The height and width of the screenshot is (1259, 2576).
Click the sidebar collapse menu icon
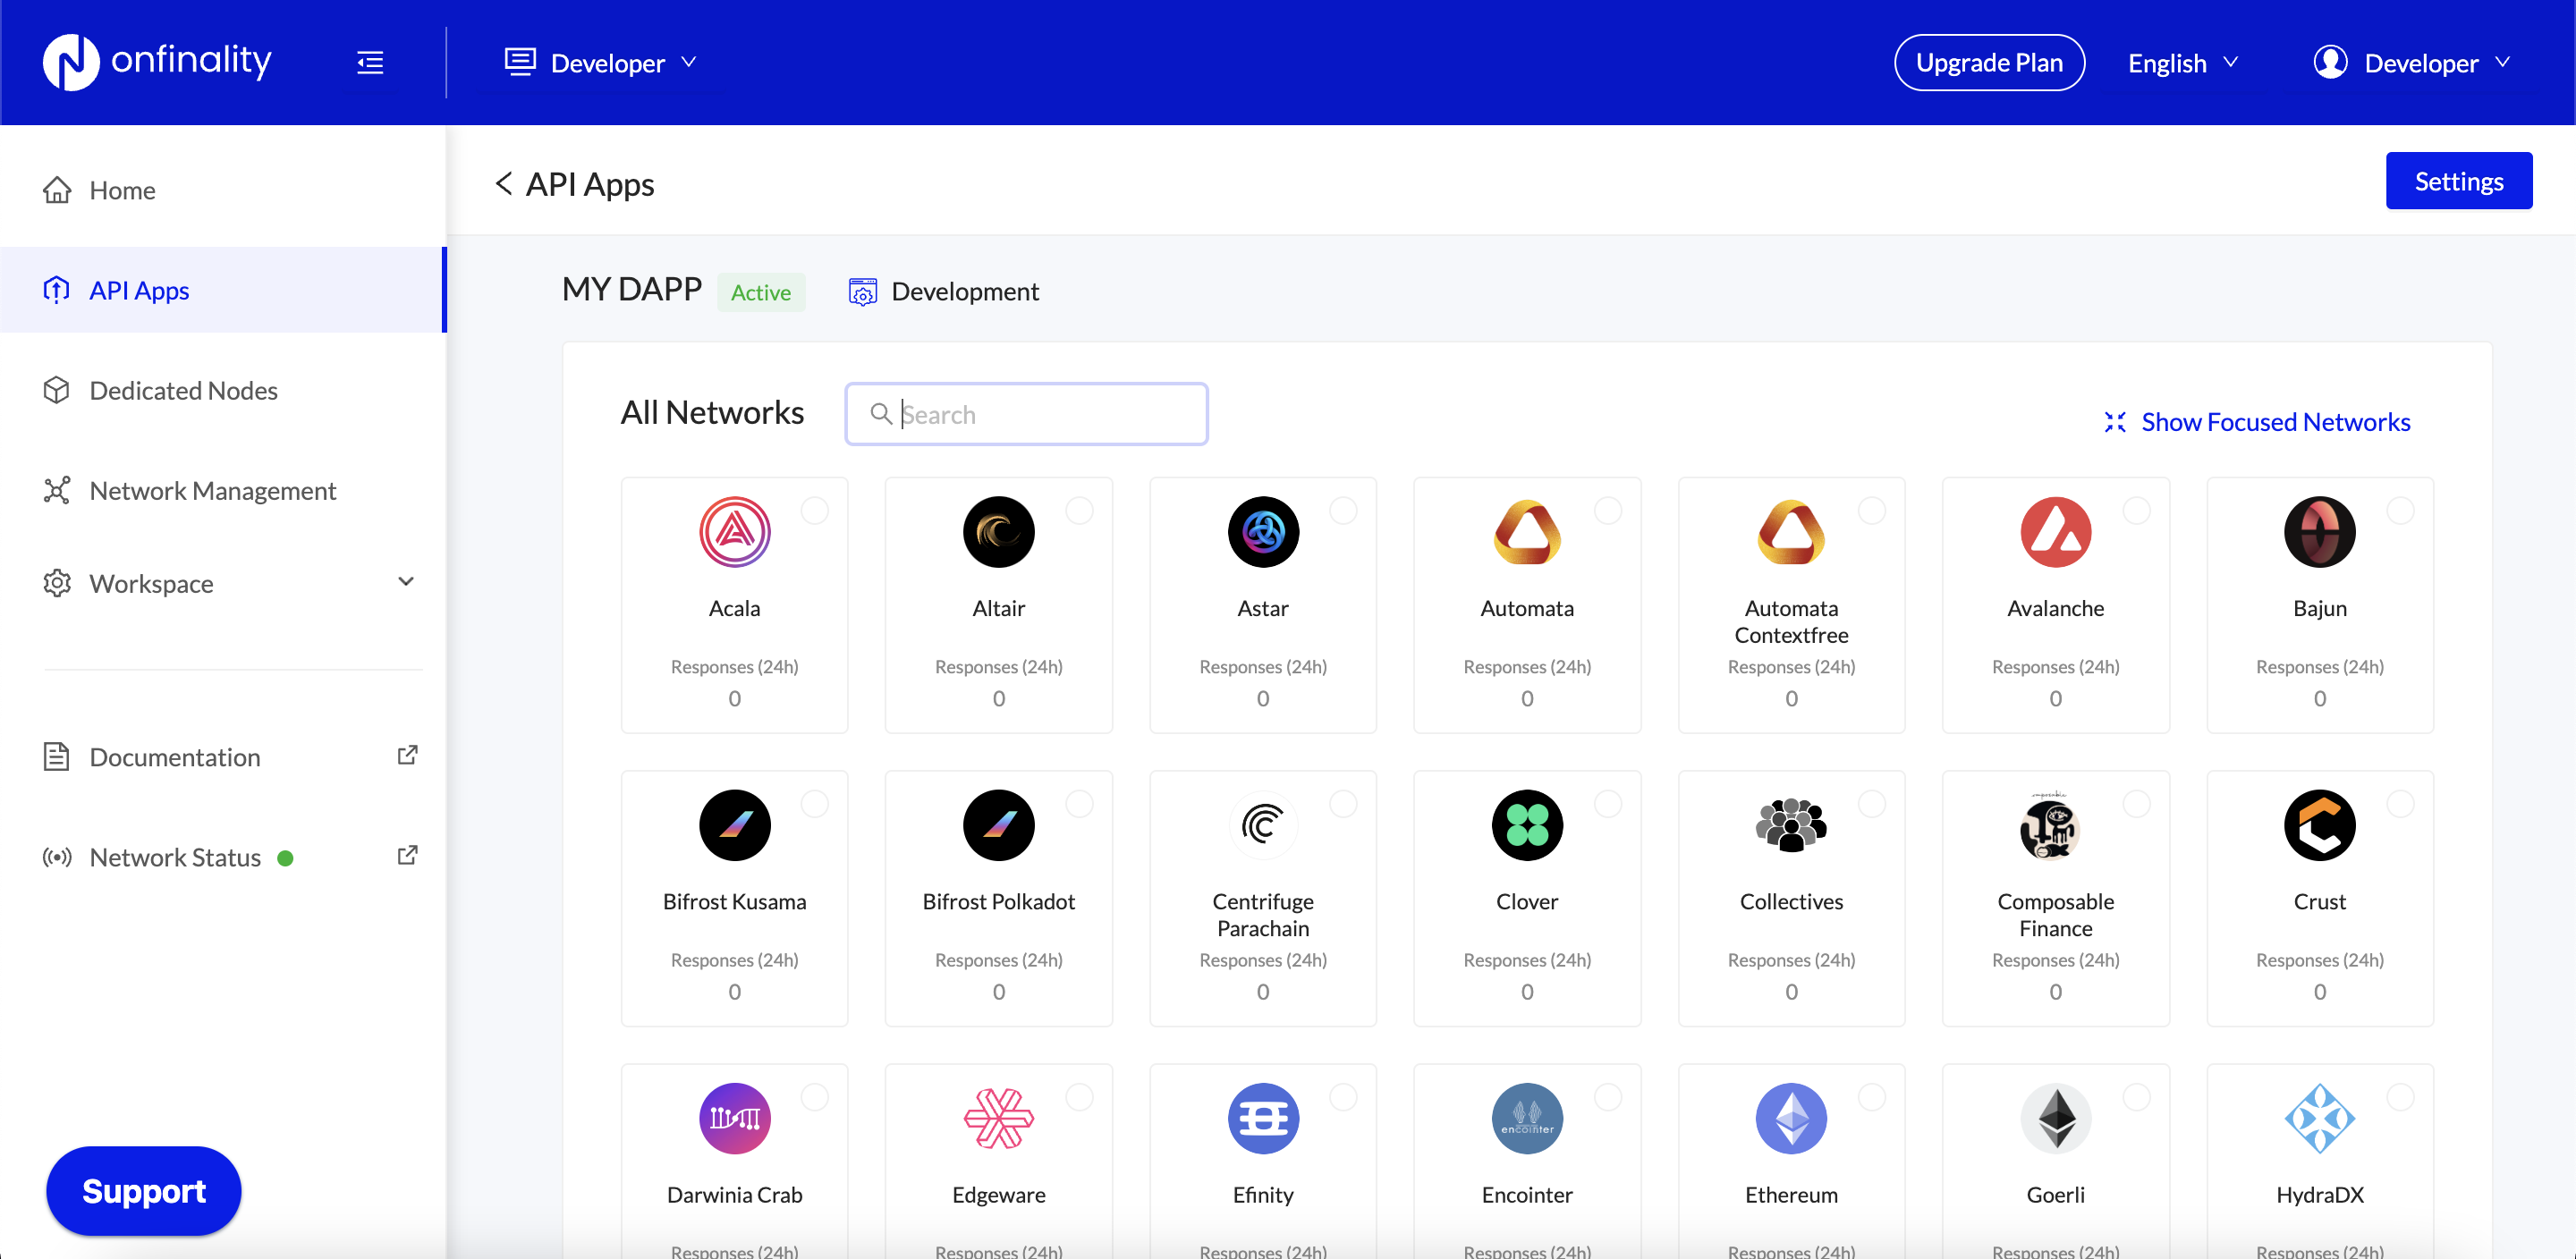370,63
